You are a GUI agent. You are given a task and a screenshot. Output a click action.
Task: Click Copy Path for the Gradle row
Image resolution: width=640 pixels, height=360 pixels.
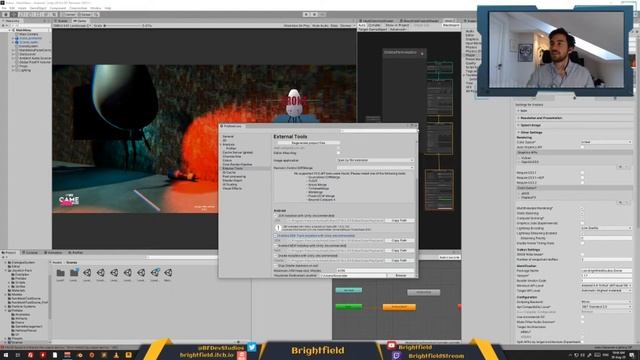click(x=400, y=260)
